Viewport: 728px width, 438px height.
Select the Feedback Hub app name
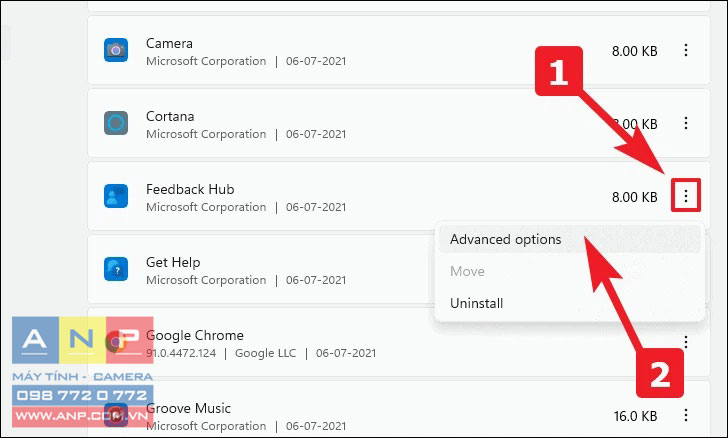pos(190,189)
